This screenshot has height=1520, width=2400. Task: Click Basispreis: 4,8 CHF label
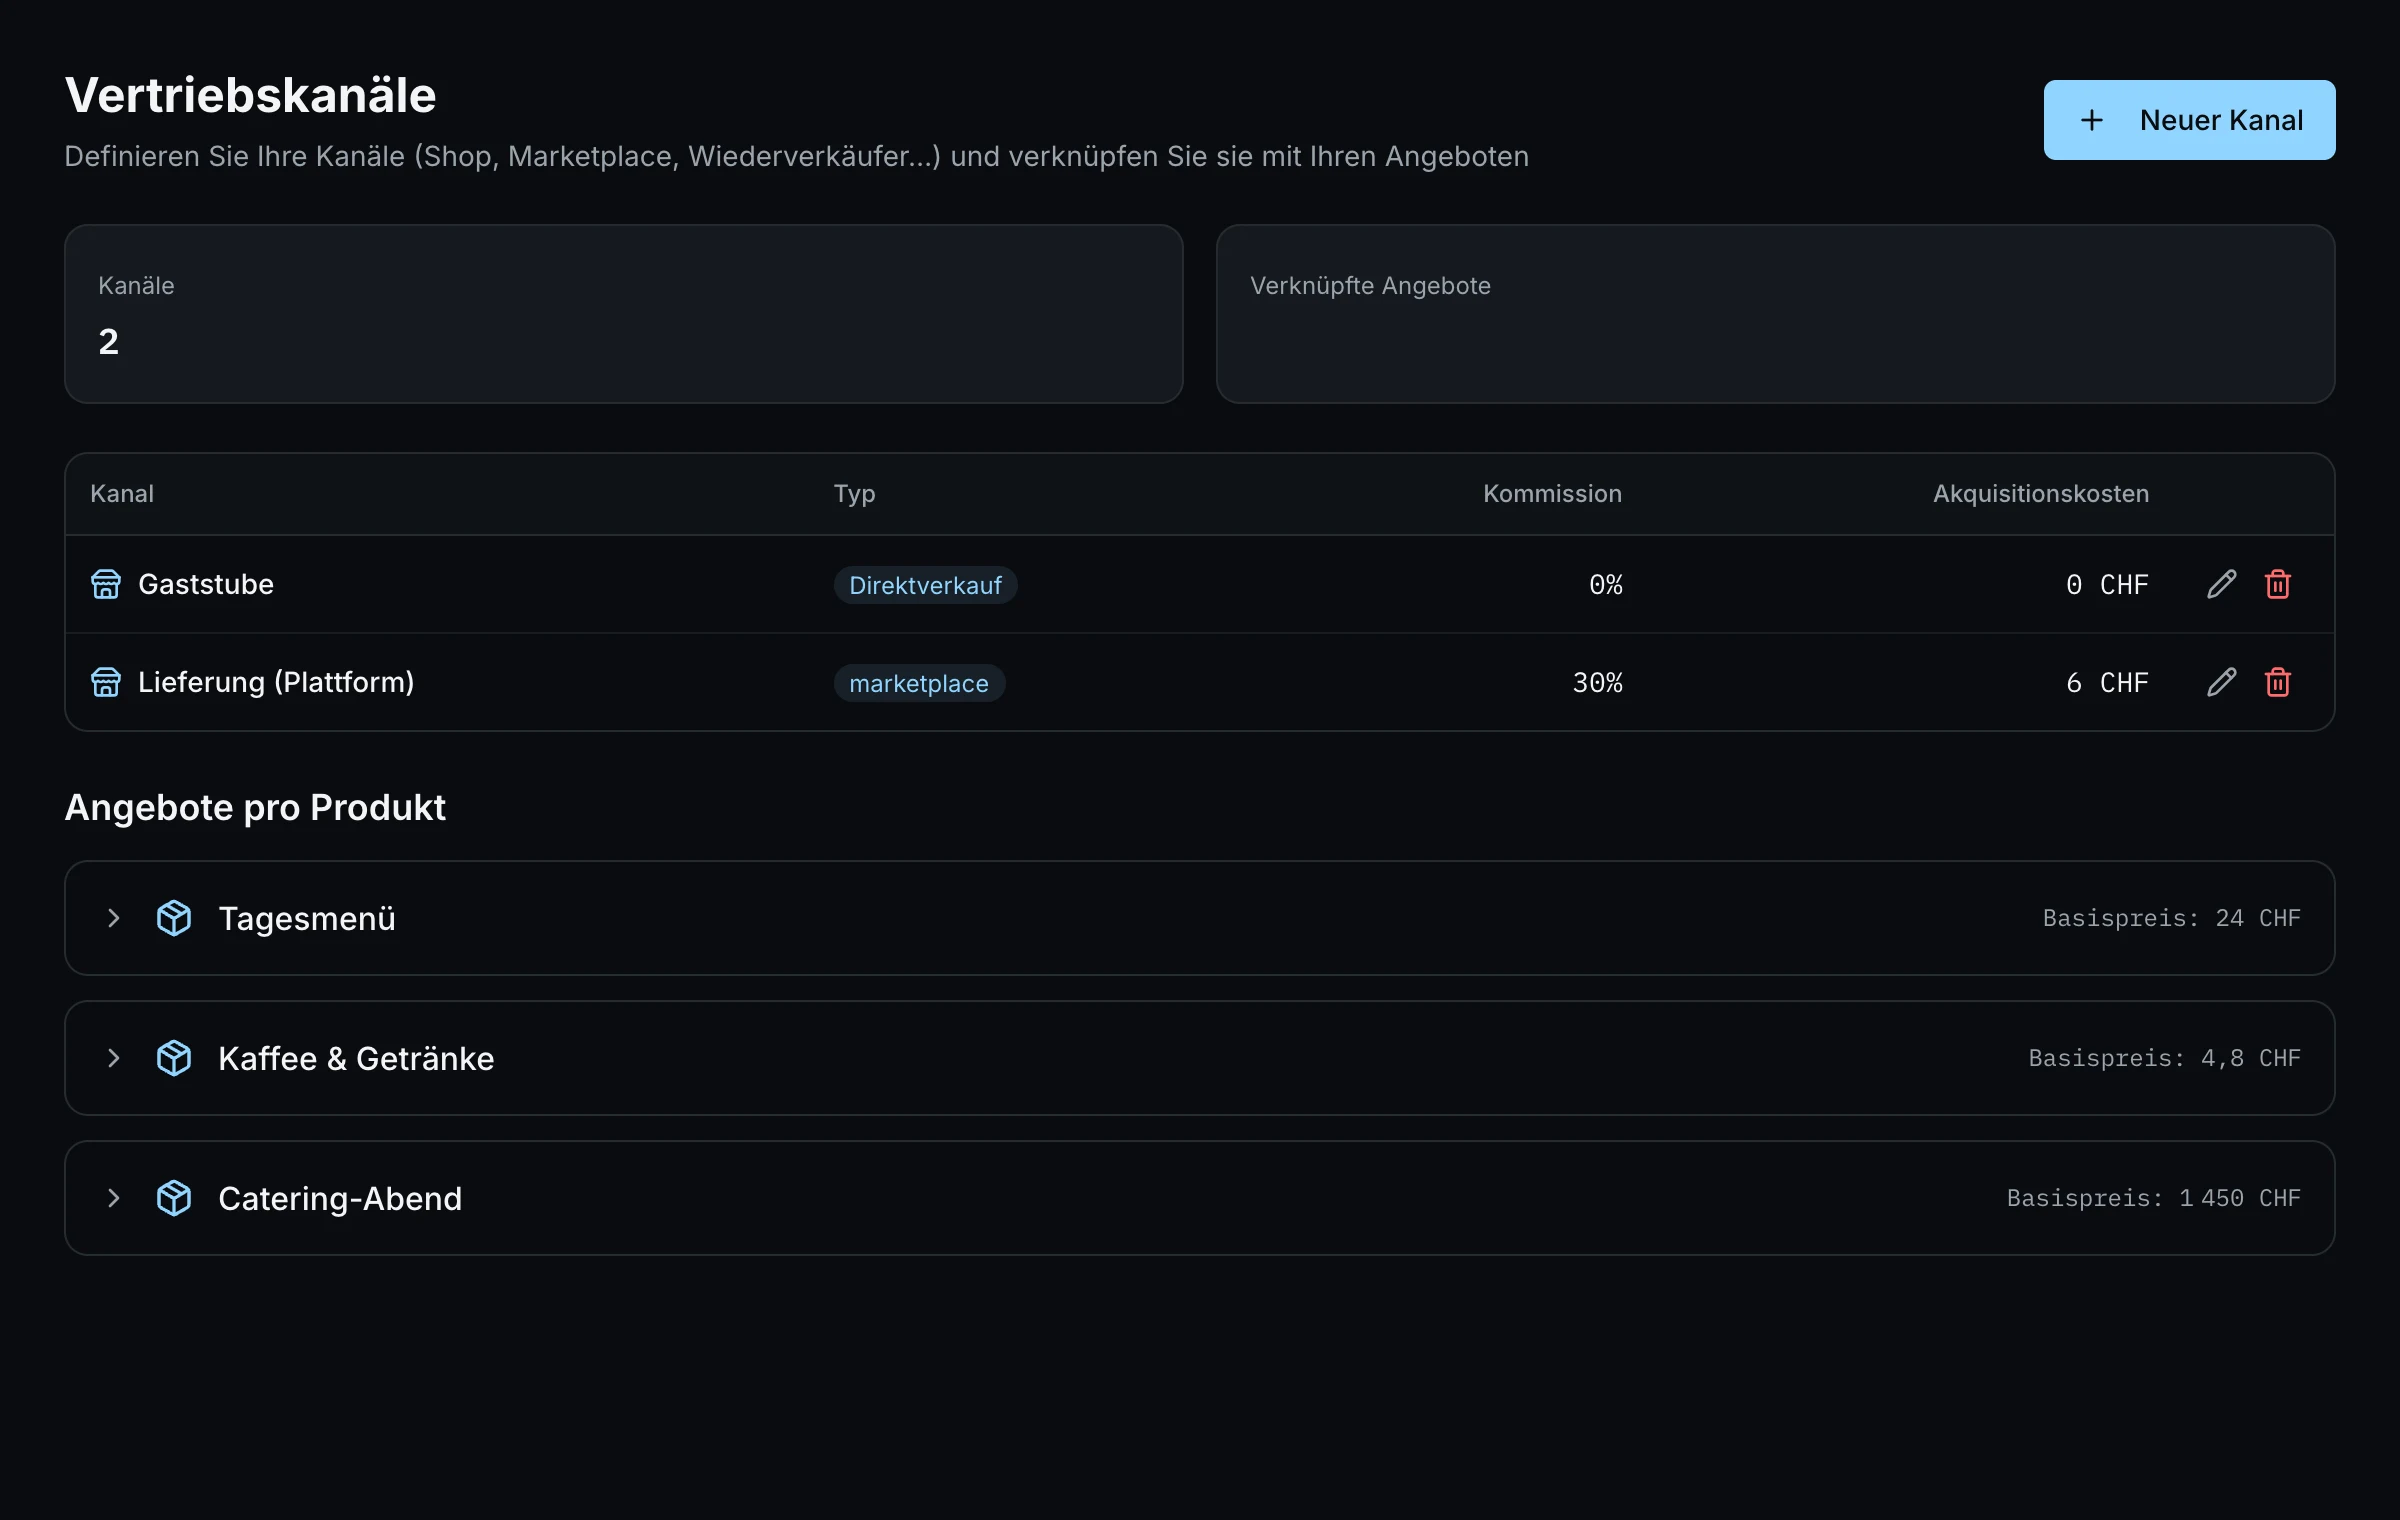coord(2164,1058)
